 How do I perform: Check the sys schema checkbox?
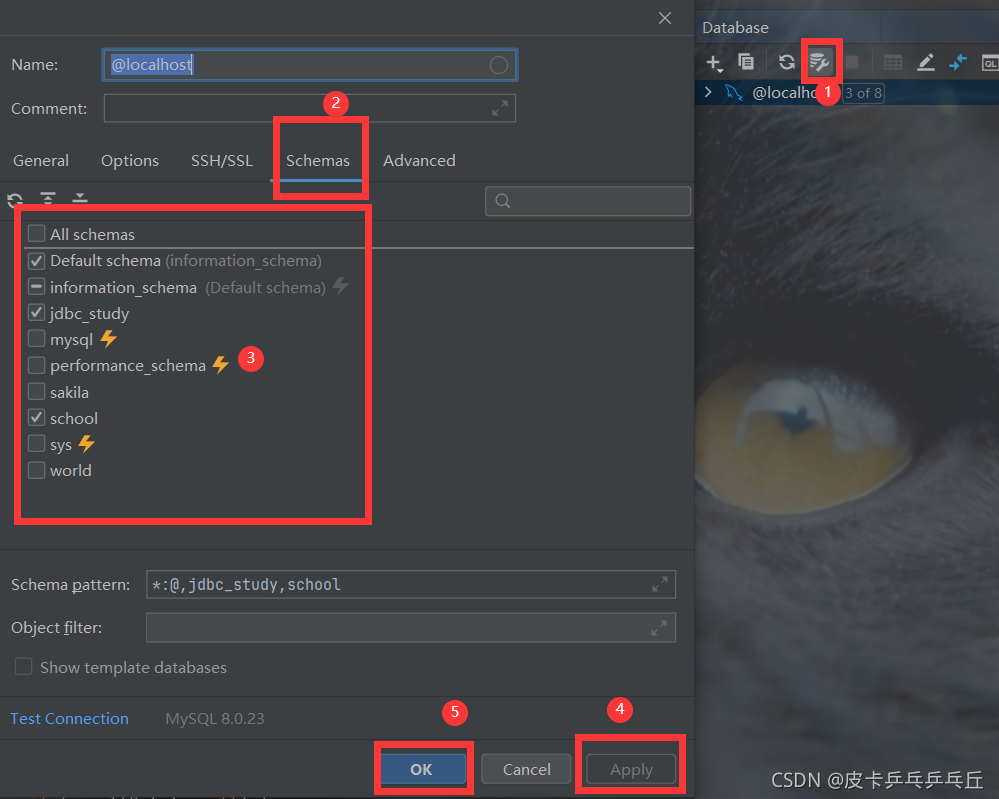(36, 443)
